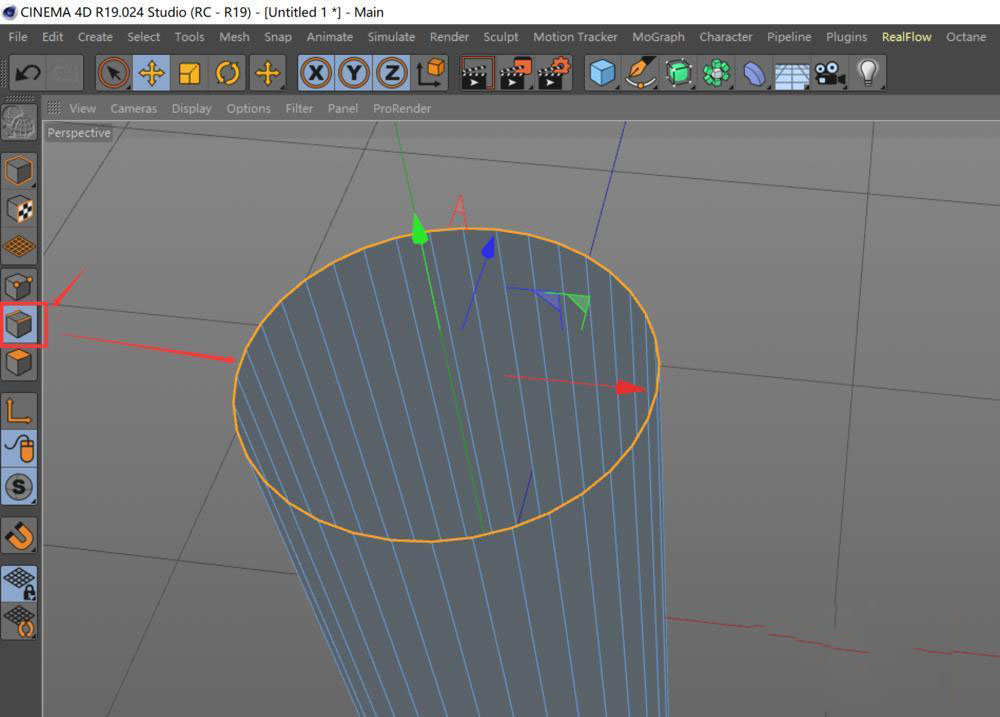Open the Subdivision Surface generators icon
The height and width of the screenshot is (717, 1000).
678,73
